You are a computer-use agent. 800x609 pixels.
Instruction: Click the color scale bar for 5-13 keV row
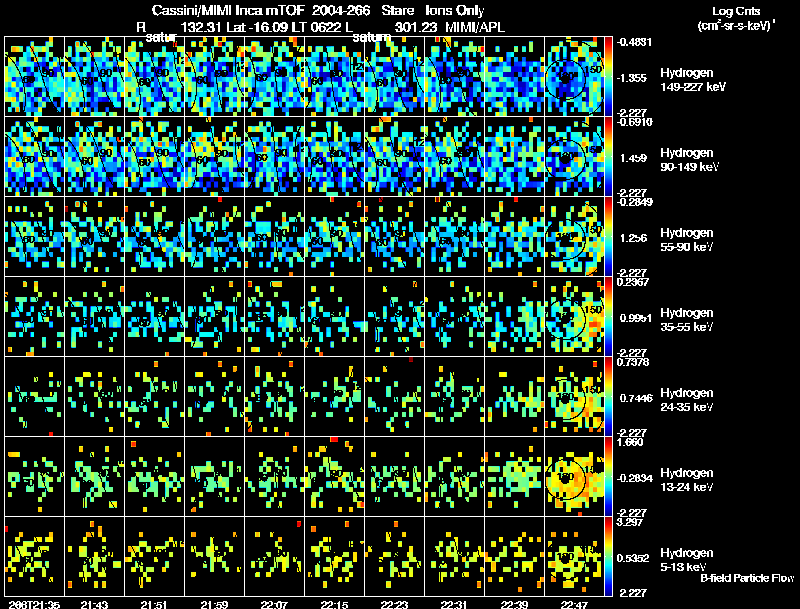point(608,556)
